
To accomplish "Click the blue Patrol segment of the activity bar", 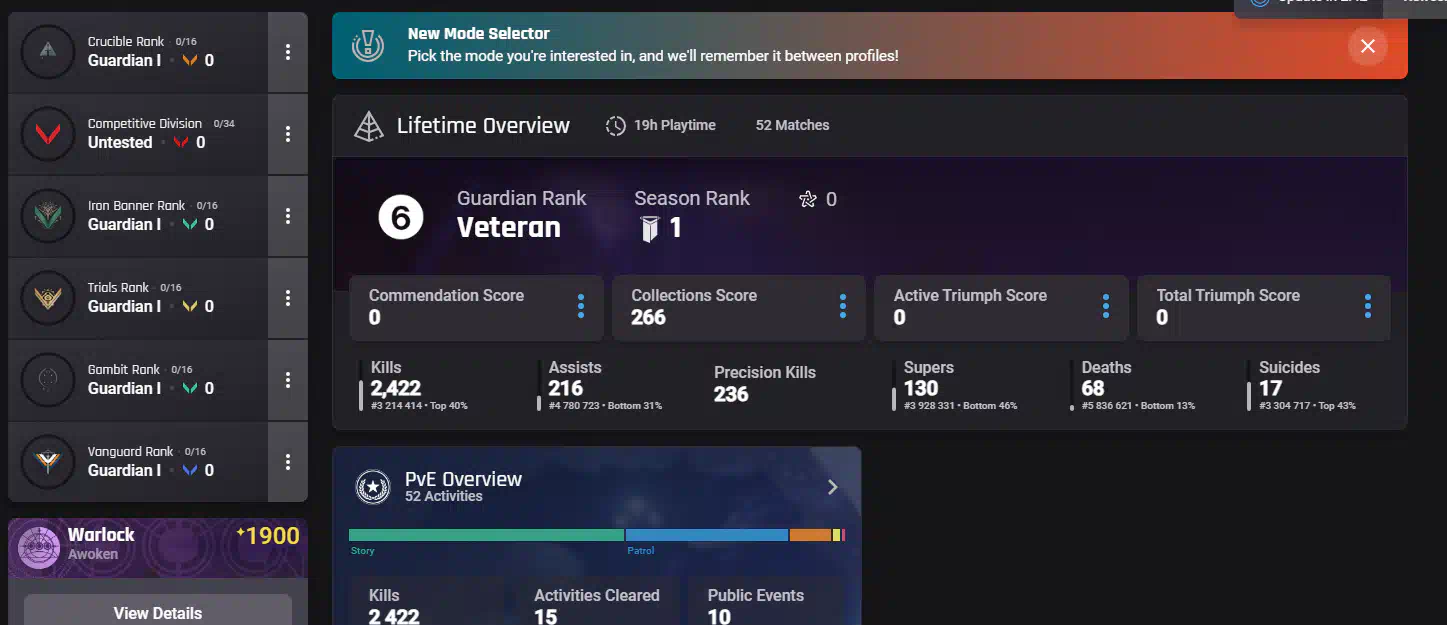I will [x=707, y=535].
